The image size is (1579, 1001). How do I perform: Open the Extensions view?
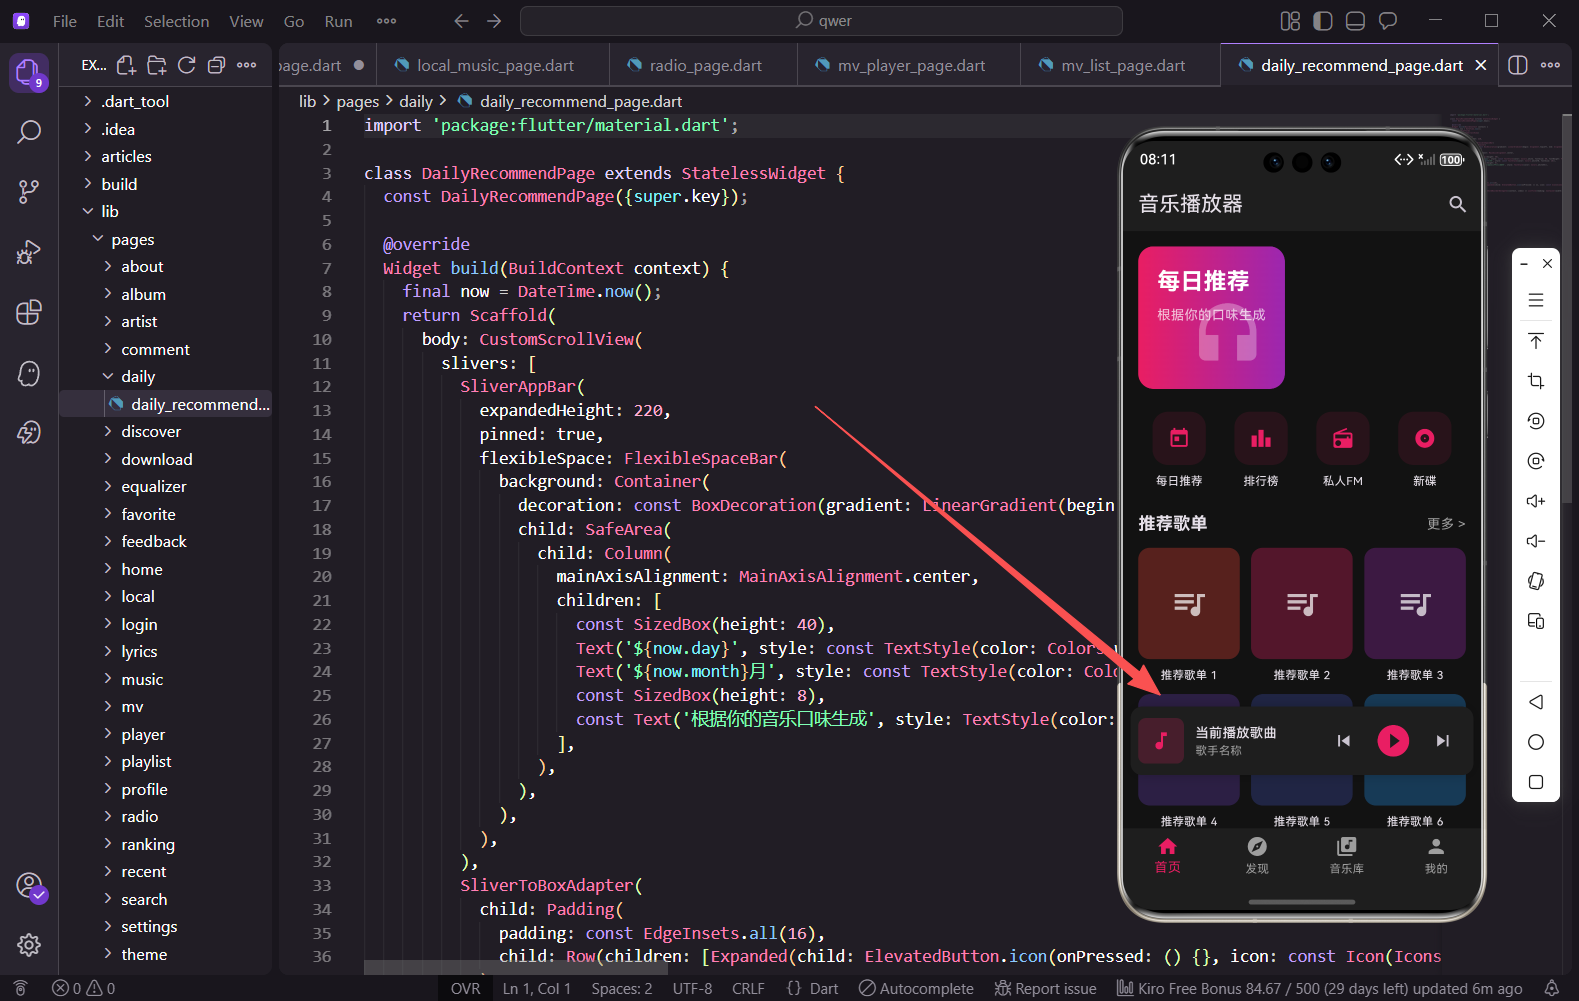click(x=29, y=312)
